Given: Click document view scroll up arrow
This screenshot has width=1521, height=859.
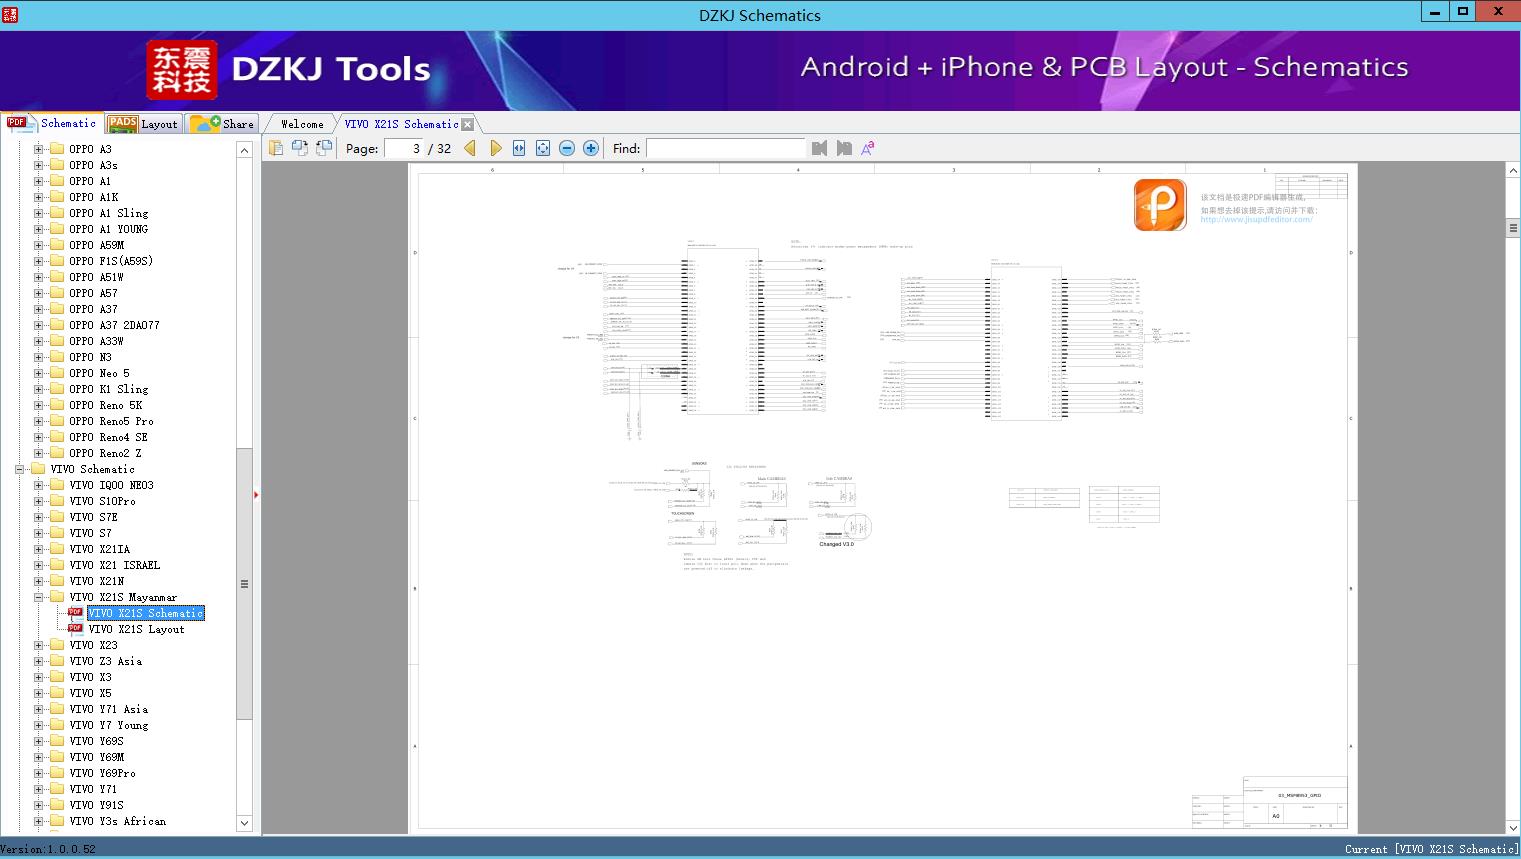Looking at the screenshot, I should point(1513,171).
